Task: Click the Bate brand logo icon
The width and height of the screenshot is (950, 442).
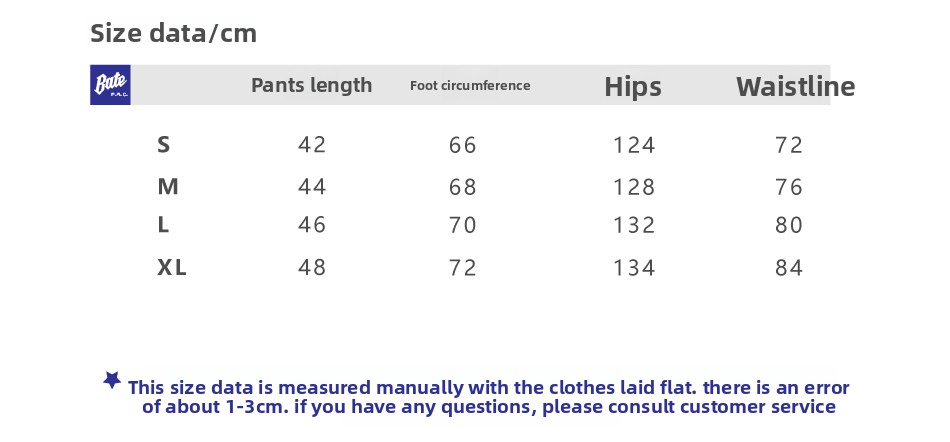Action: click(110, 85)
